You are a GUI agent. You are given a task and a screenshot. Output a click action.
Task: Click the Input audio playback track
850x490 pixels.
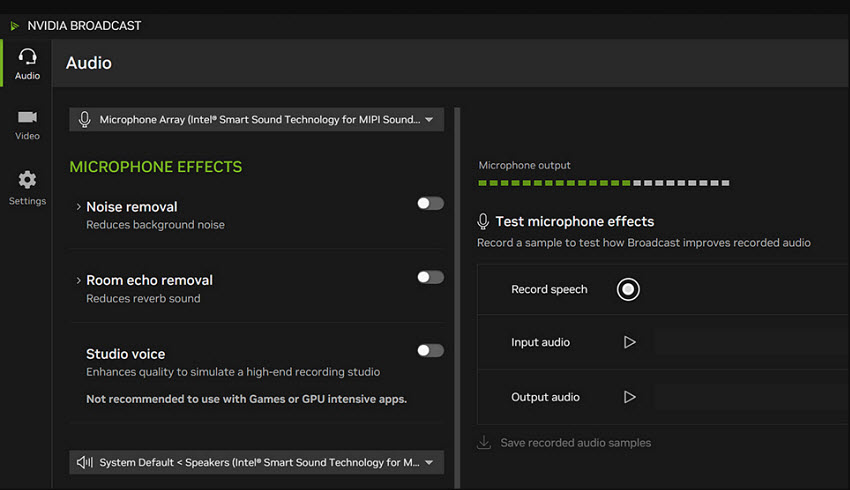[x=751, y=343]
